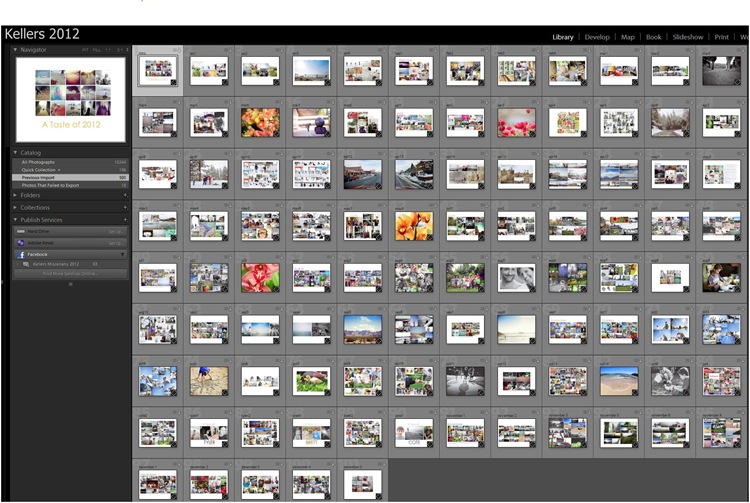
Task: Select the desert mountain landscape thumbnail
Action: click(x=363, y=329)
